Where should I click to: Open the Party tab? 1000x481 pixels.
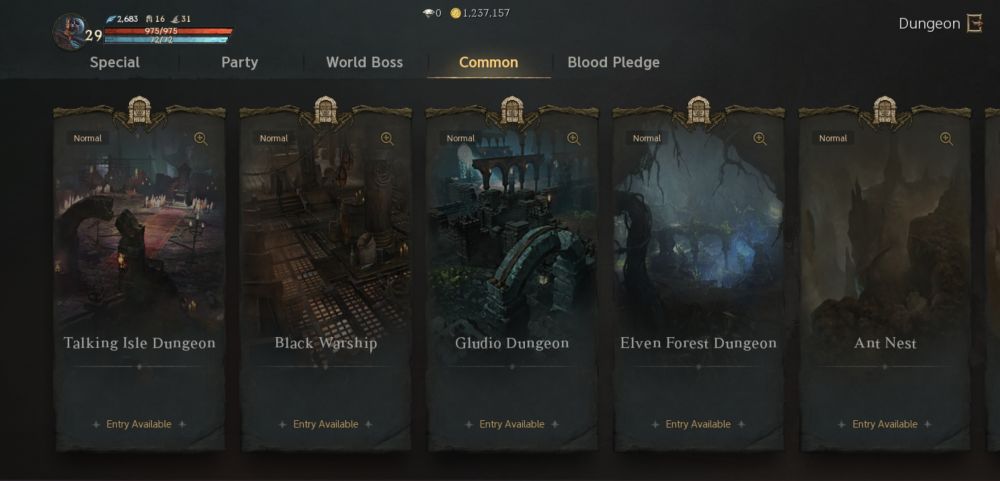(240, 63)
